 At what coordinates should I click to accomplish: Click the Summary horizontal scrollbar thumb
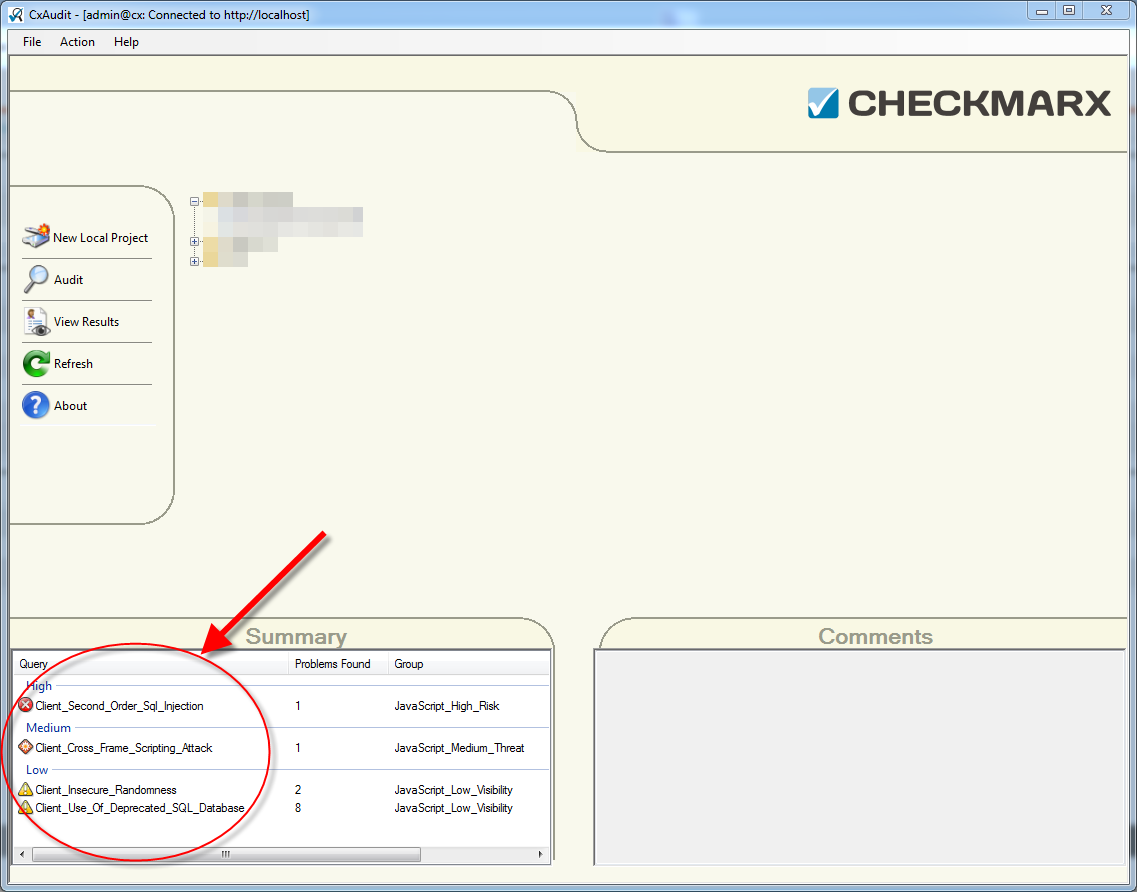coord(226,854)
